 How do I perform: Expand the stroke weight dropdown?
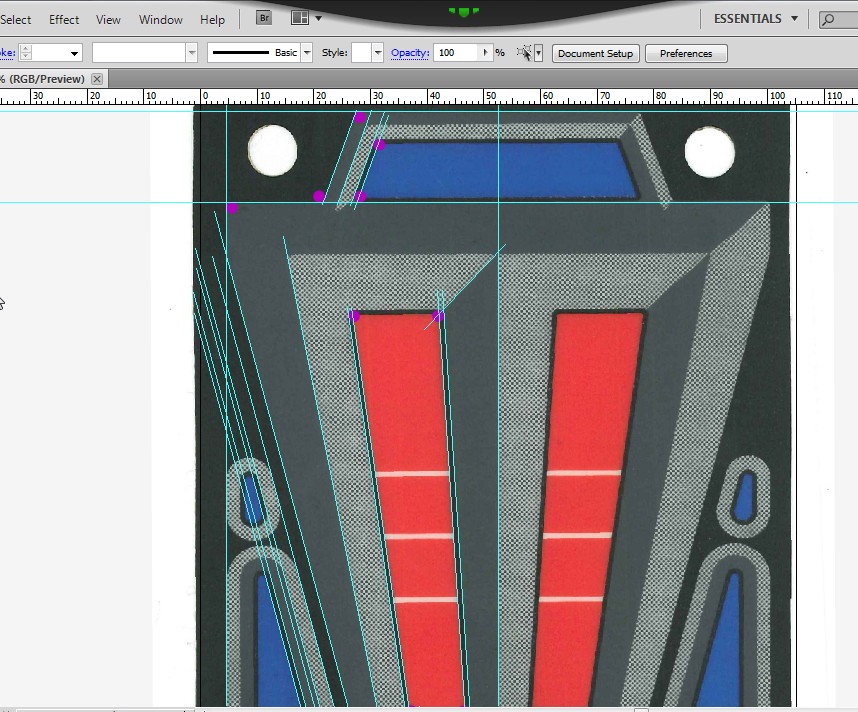click(x=74, y=53)
